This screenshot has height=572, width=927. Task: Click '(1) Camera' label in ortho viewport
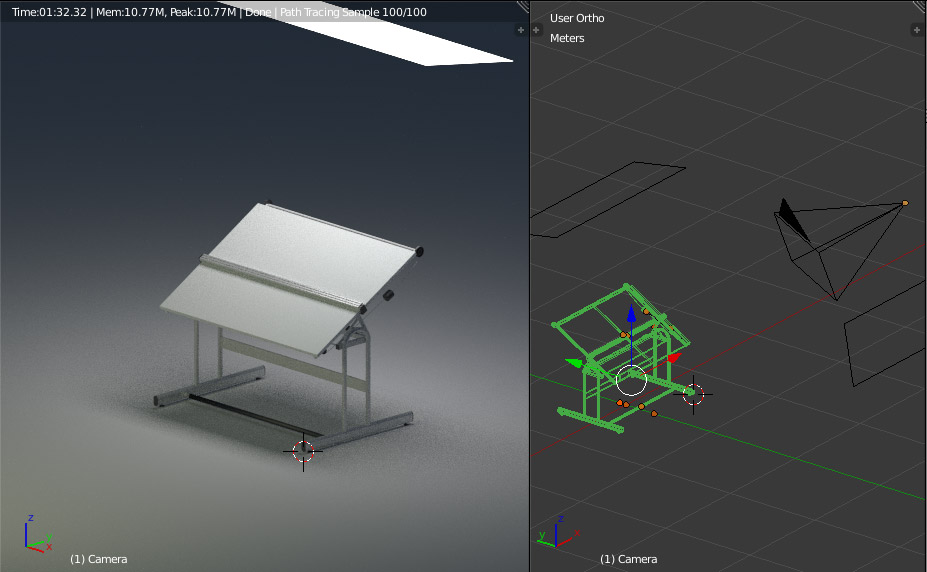pos(628,559)
